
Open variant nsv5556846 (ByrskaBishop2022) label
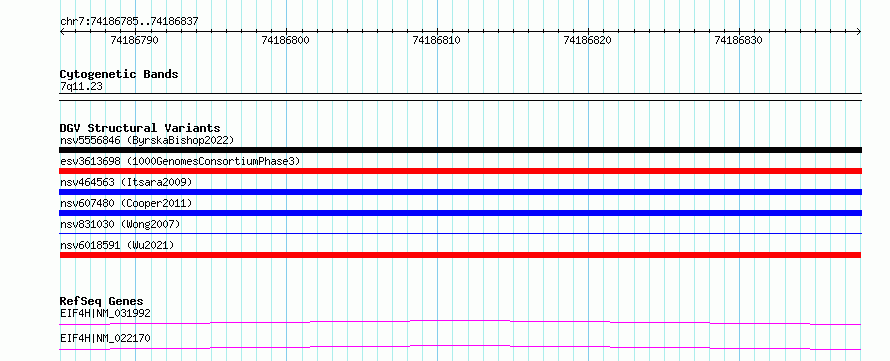147,140
